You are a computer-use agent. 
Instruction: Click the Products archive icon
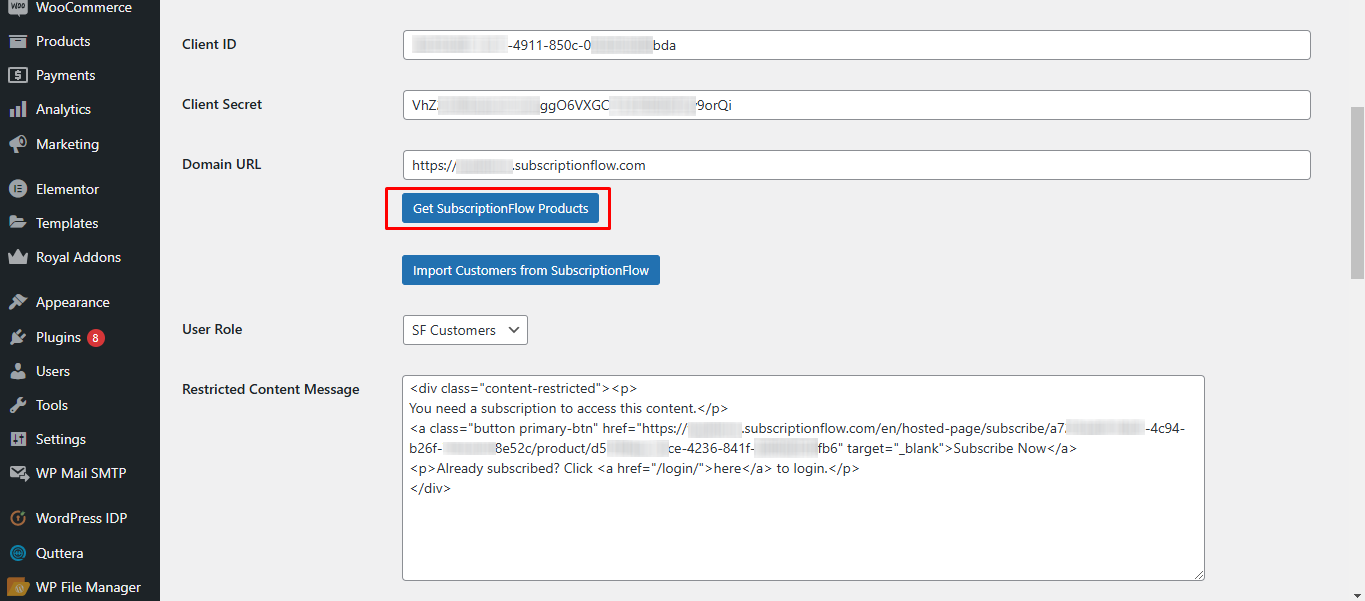(17, 41)
